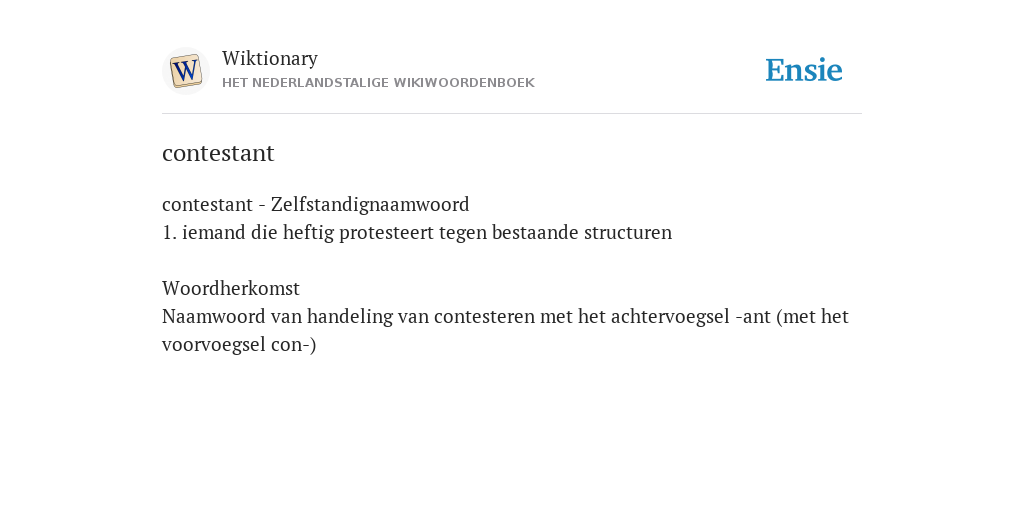Click the word contesteren in etymology
The image size is (1024, 512).
coord(484,317)
